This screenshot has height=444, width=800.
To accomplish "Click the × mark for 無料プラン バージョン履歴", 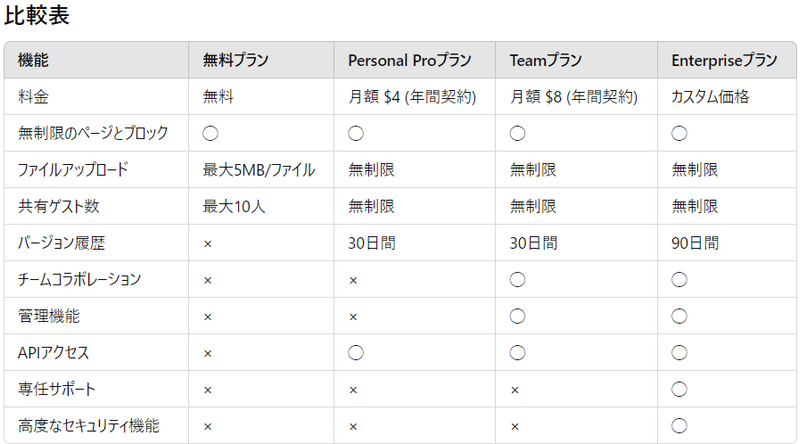I will pos(208,244).
